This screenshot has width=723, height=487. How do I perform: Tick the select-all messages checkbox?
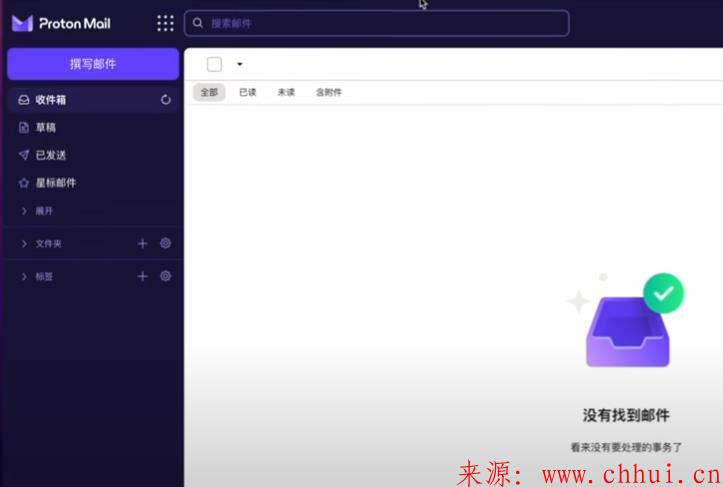click(214, 64)
